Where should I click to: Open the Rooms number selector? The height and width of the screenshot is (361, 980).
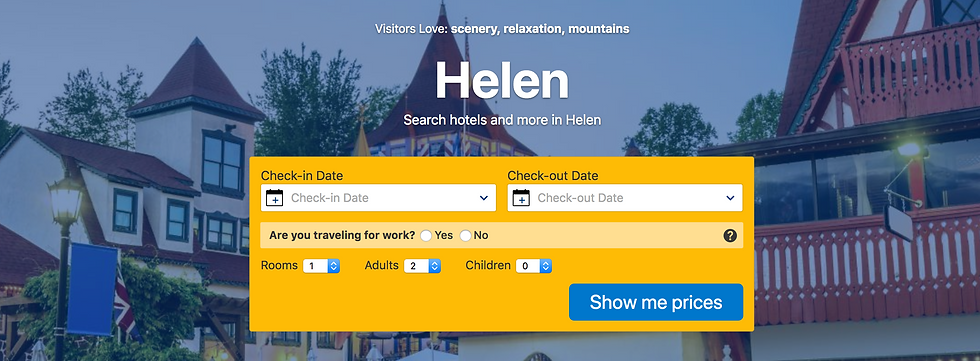(321, 266)
